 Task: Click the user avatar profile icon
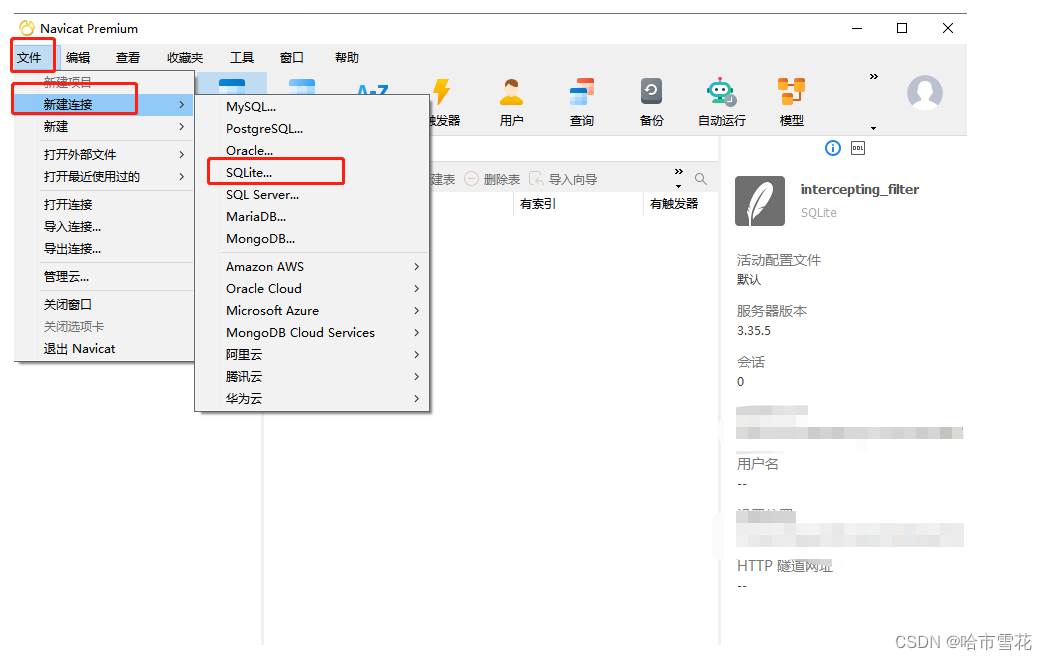click(x=925, y=93)
